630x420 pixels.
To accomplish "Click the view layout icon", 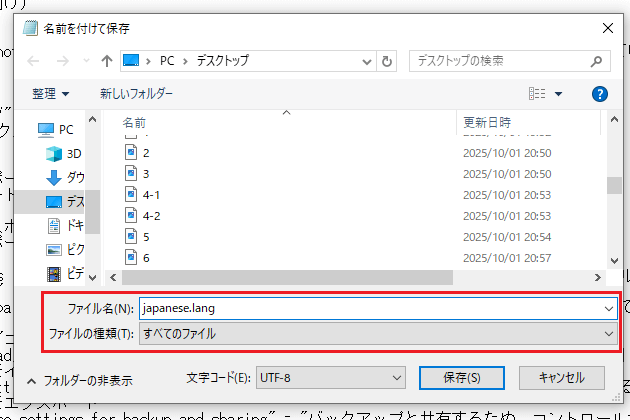I will 537,94.
